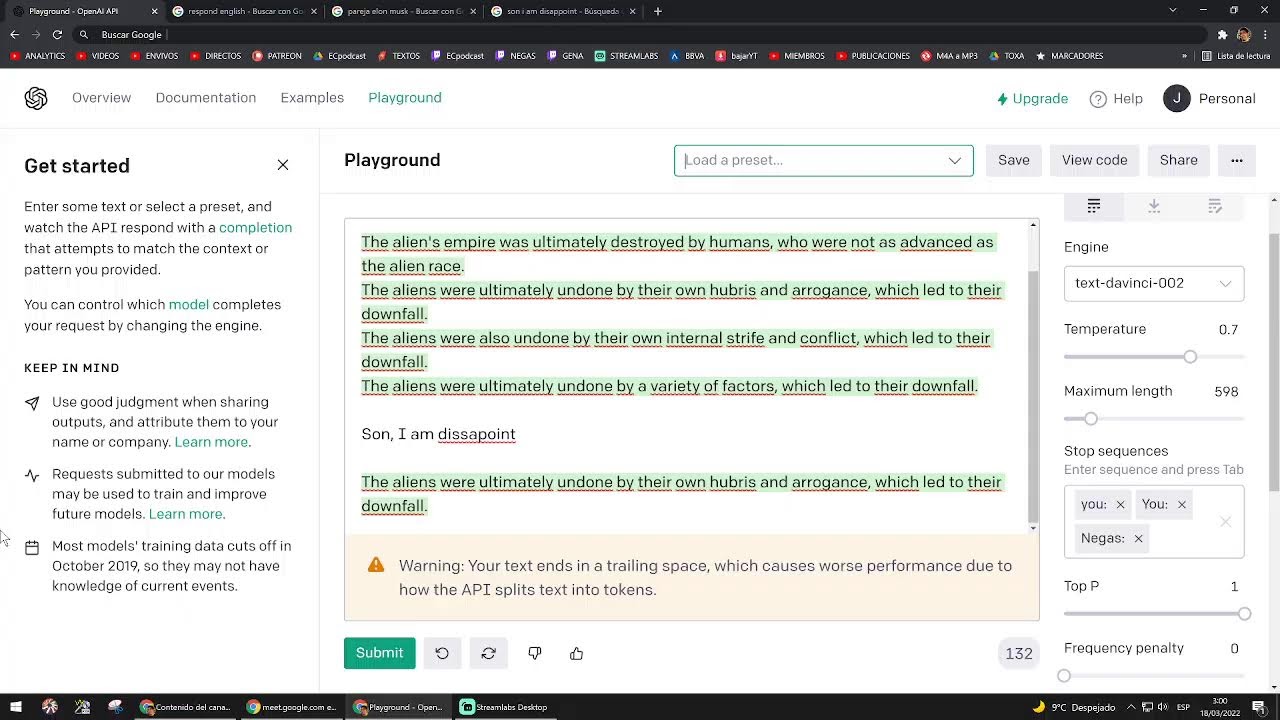The image size is (1280, 720).
Task: Open the STREAMLABS bookmark
Action: click(626, 56)
